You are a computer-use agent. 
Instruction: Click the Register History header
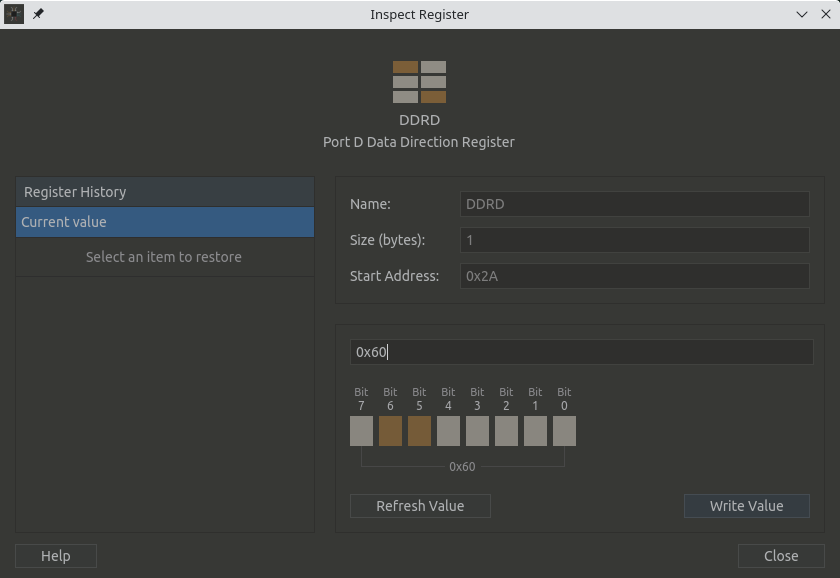tap(165, 192)
